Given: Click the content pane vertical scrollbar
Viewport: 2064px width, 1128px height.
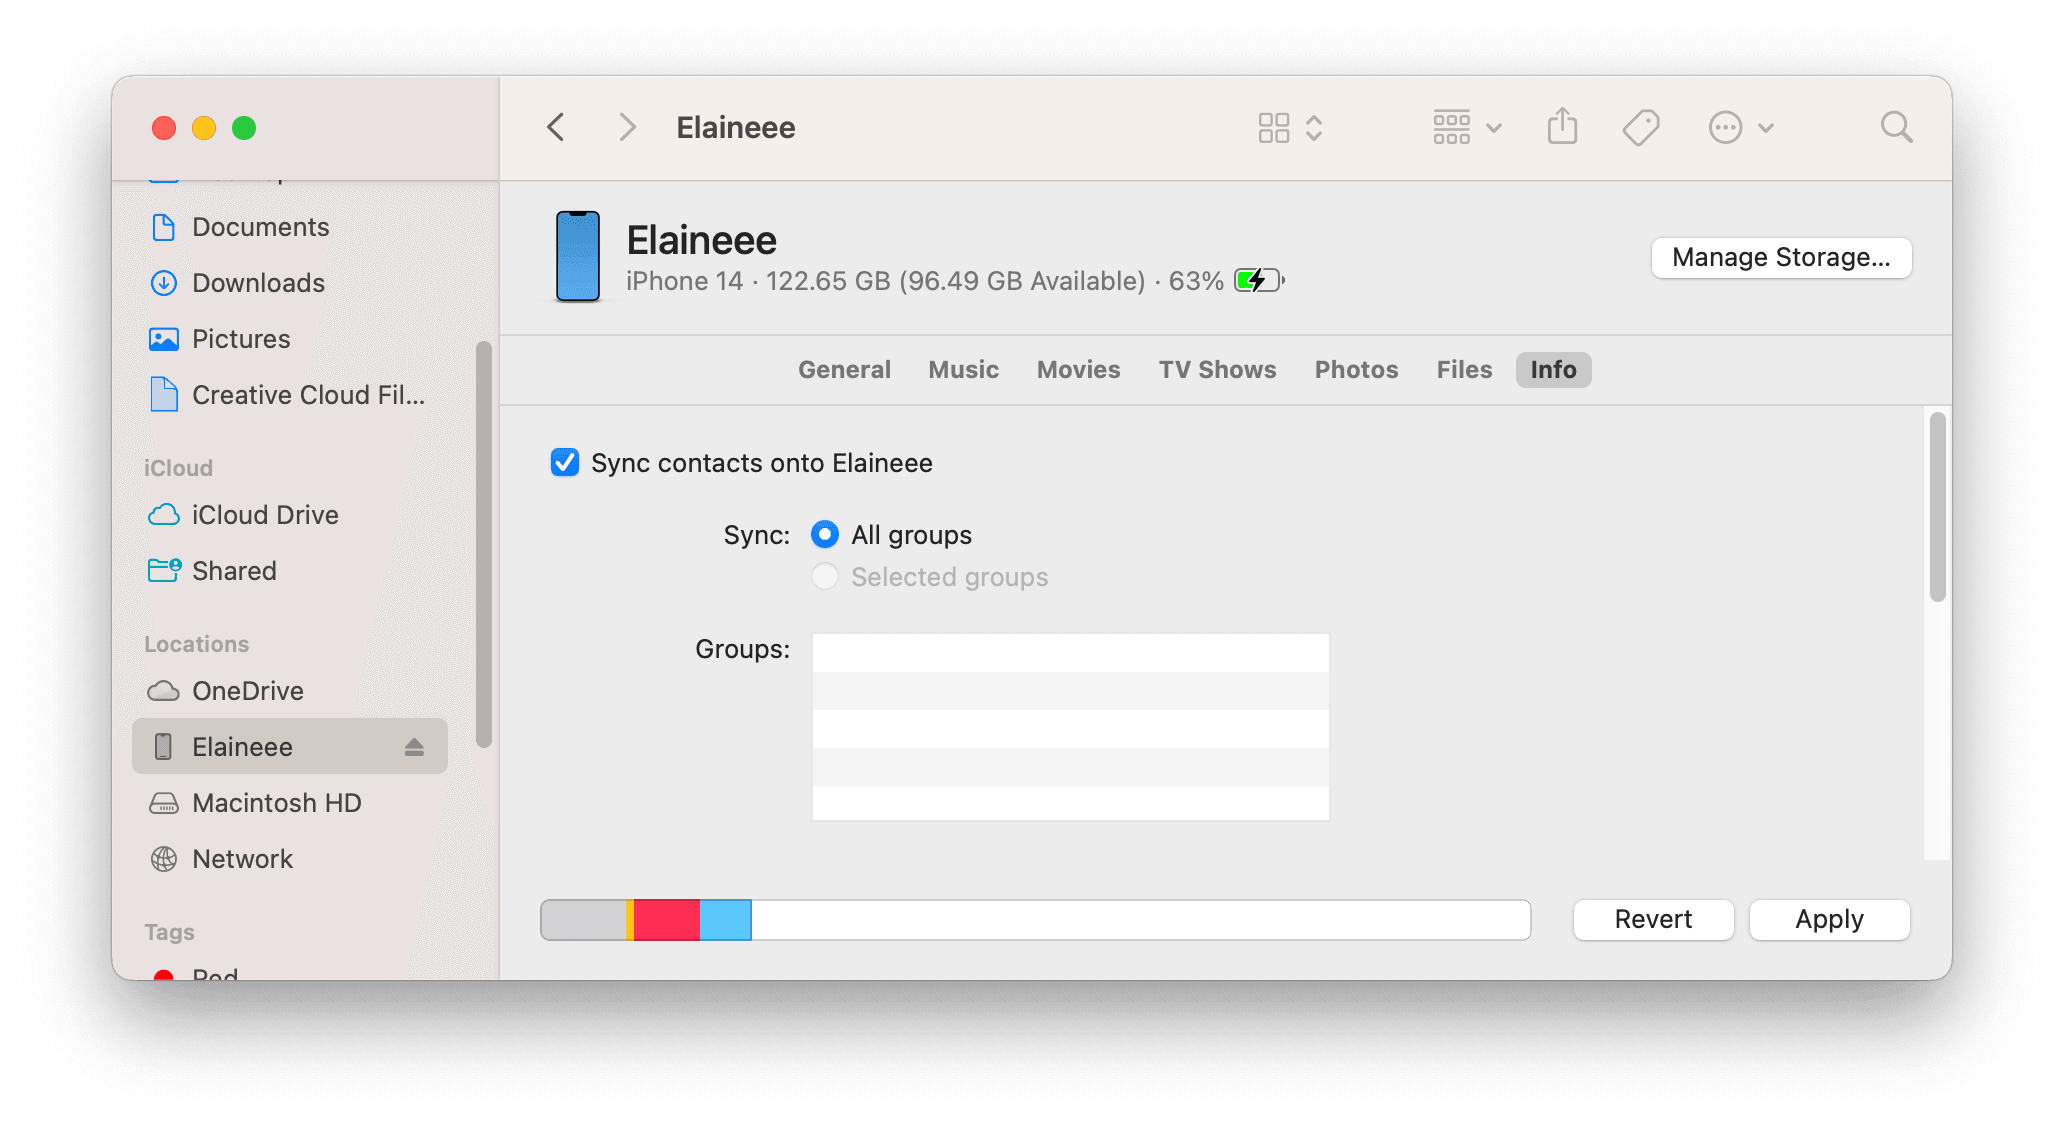Looking at the screenshot, I should [x=1937, y=507].
